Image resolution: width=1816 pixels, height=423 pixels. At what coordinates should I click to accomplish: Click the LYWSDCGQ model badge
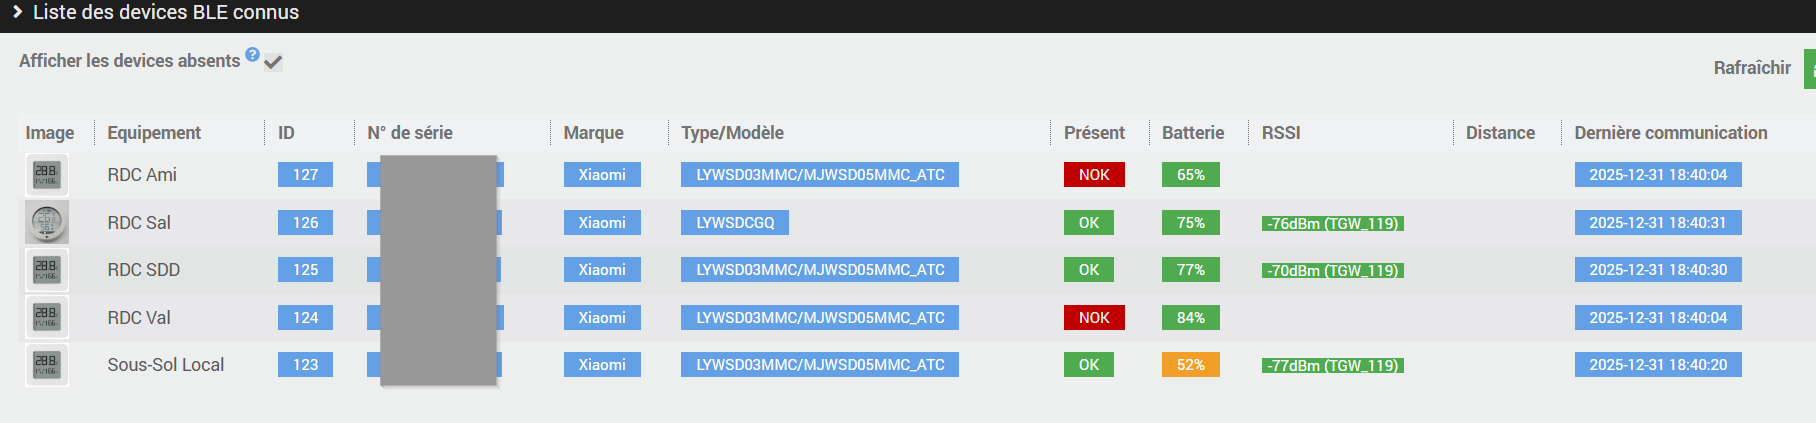tap(735, 223)
